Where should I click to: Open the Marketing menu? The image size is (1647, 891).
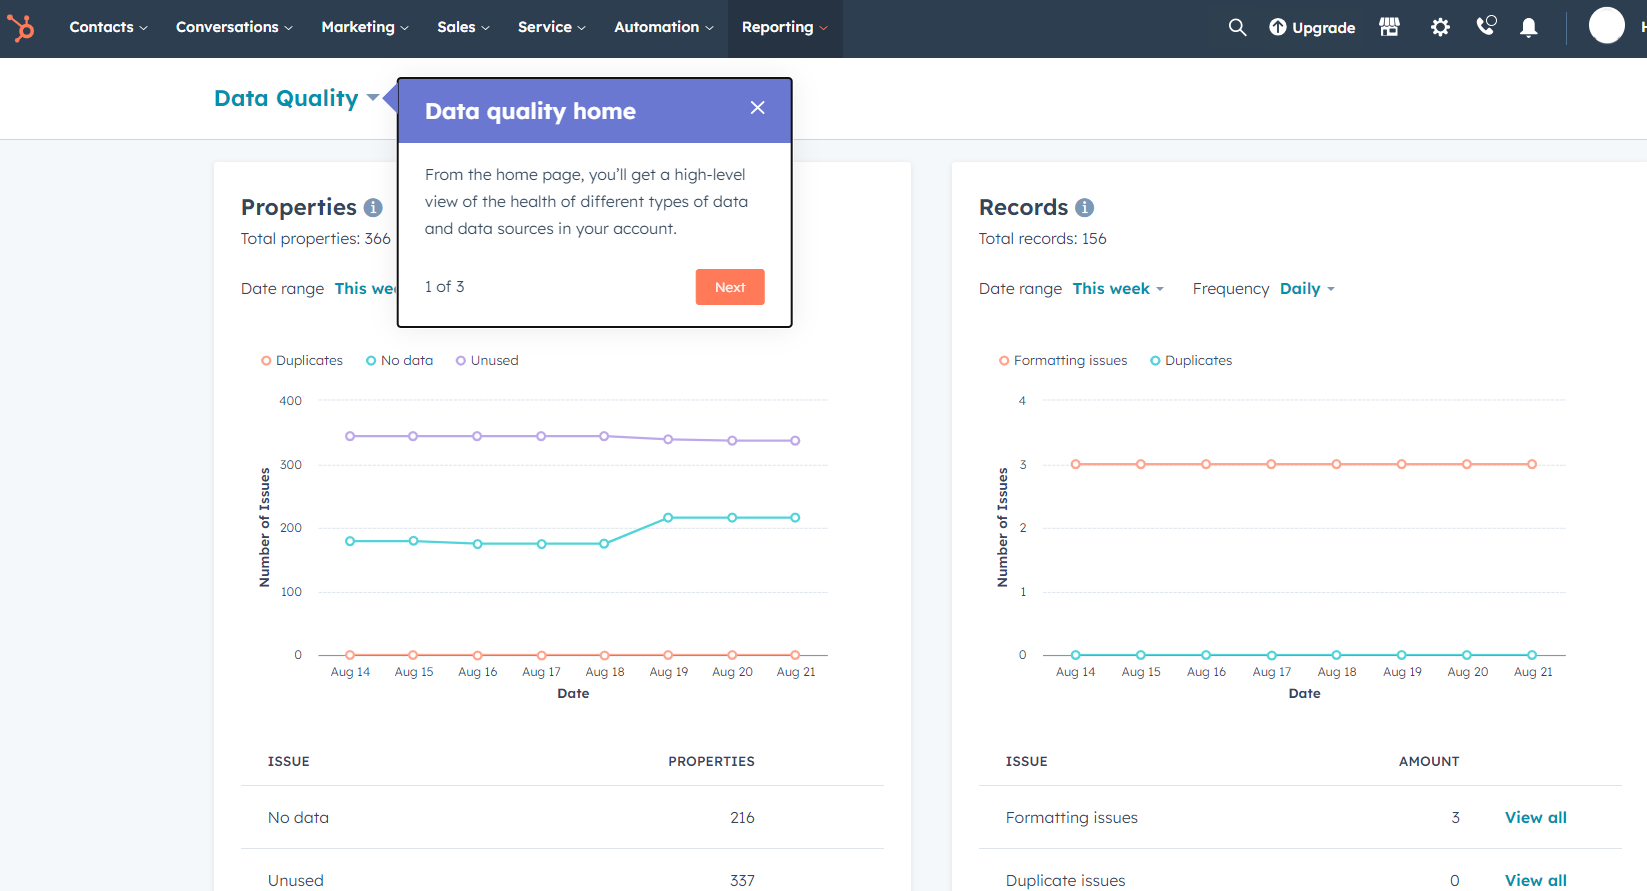coord(365,27)
